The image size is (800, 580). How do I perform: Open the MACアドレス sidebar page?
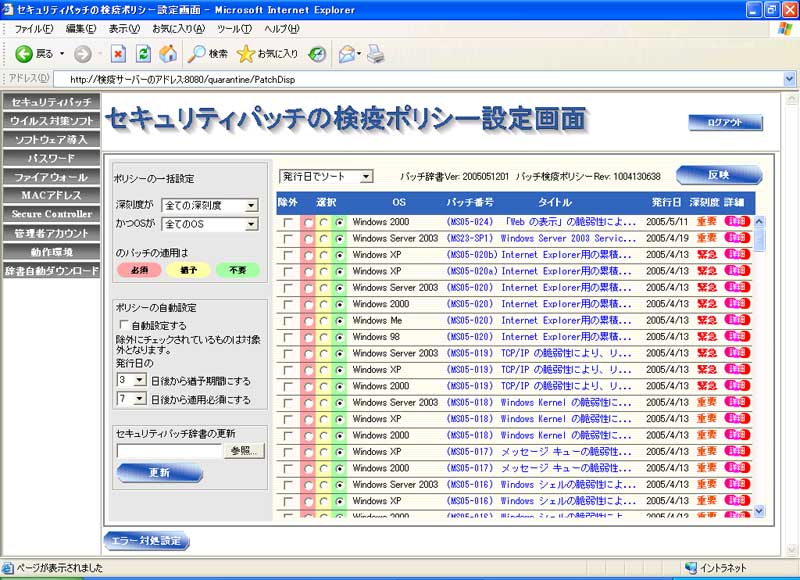[x=51, y=195]
